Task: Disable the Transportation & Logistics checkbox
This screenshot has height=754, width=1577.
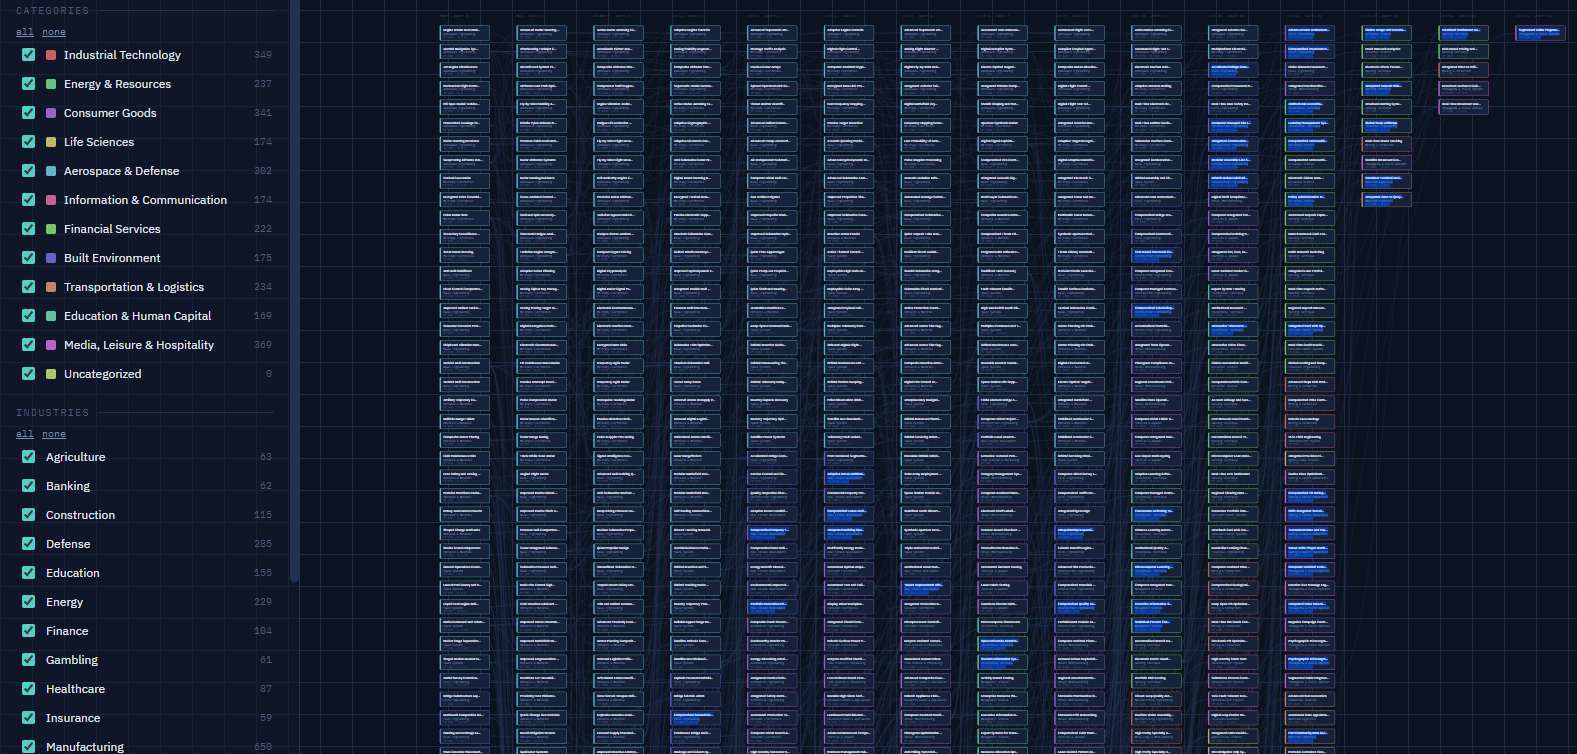Action: point(29,287)
